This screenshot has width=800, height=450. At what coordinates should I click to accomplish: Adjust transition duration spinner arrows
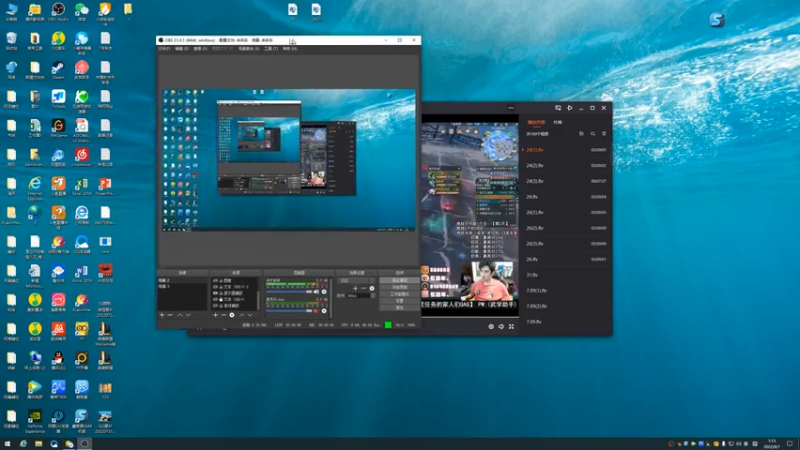coord(373,295)
